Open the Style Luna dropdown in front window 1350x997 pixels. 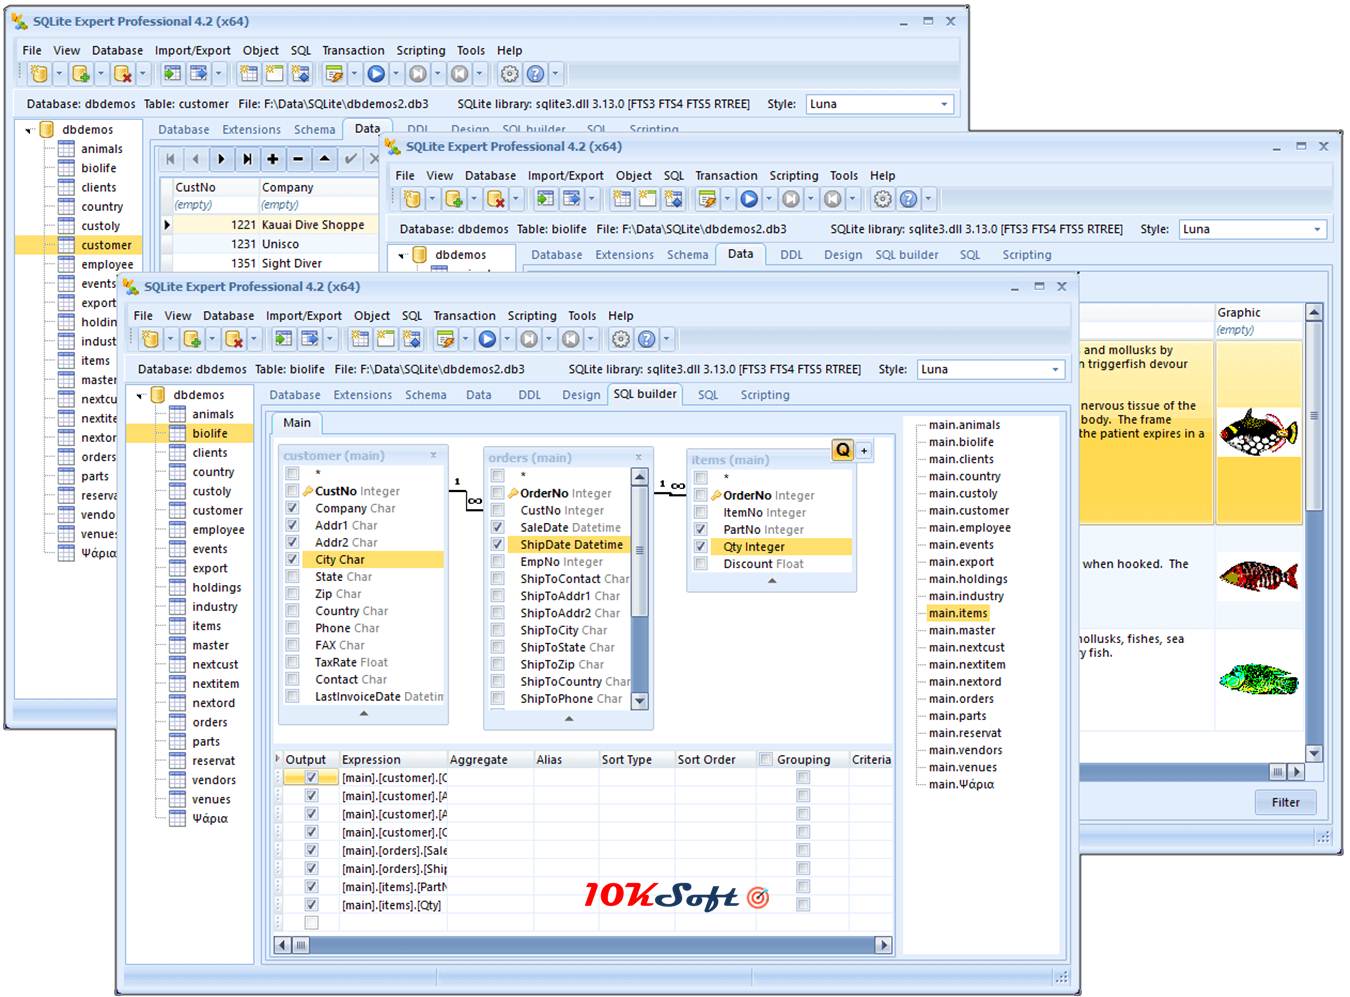pyautogui.click(x=1055, y=369)
